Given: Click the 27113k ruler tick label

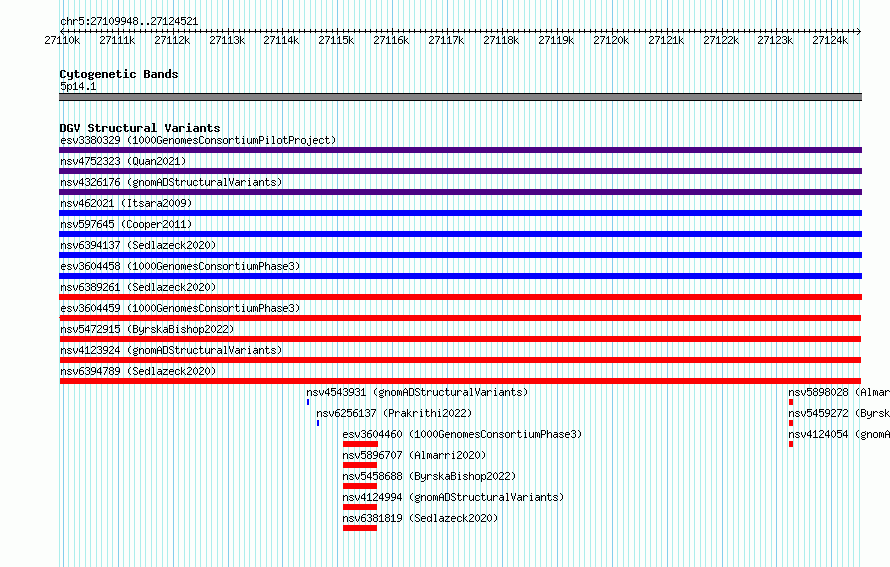Looking at the screenshot, I should pyautogui.click(x=227, y=40).
